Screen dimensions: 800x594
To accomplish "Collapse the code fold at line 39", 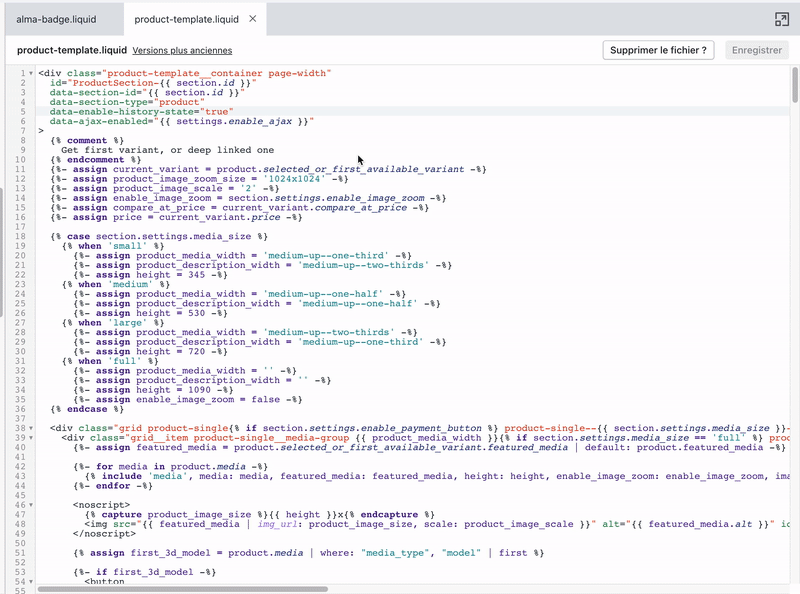I will pyautogui.click(x=31, y=438).
